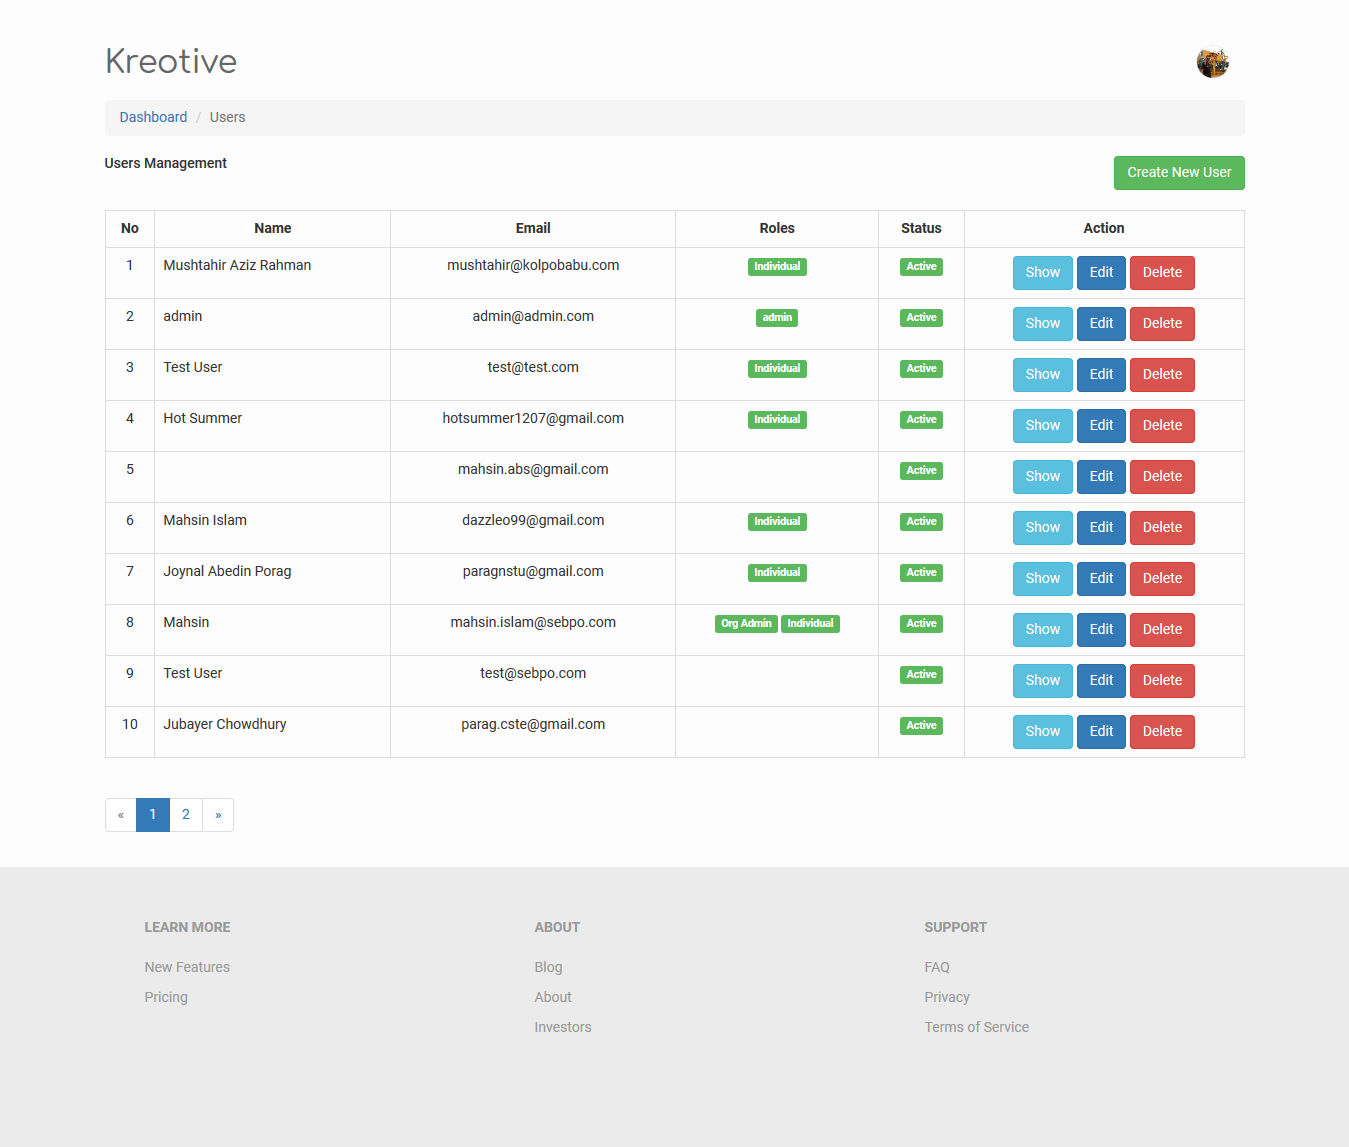
Task: Visit the Terms of Service link
Action: point(976,1027)
